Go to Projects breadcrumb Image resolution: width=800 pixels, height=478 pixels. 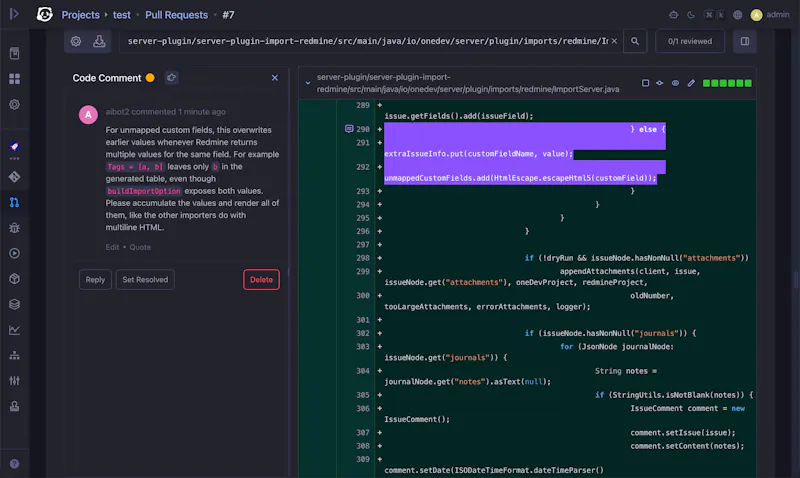pyautogui.click(x=81, y=15)
